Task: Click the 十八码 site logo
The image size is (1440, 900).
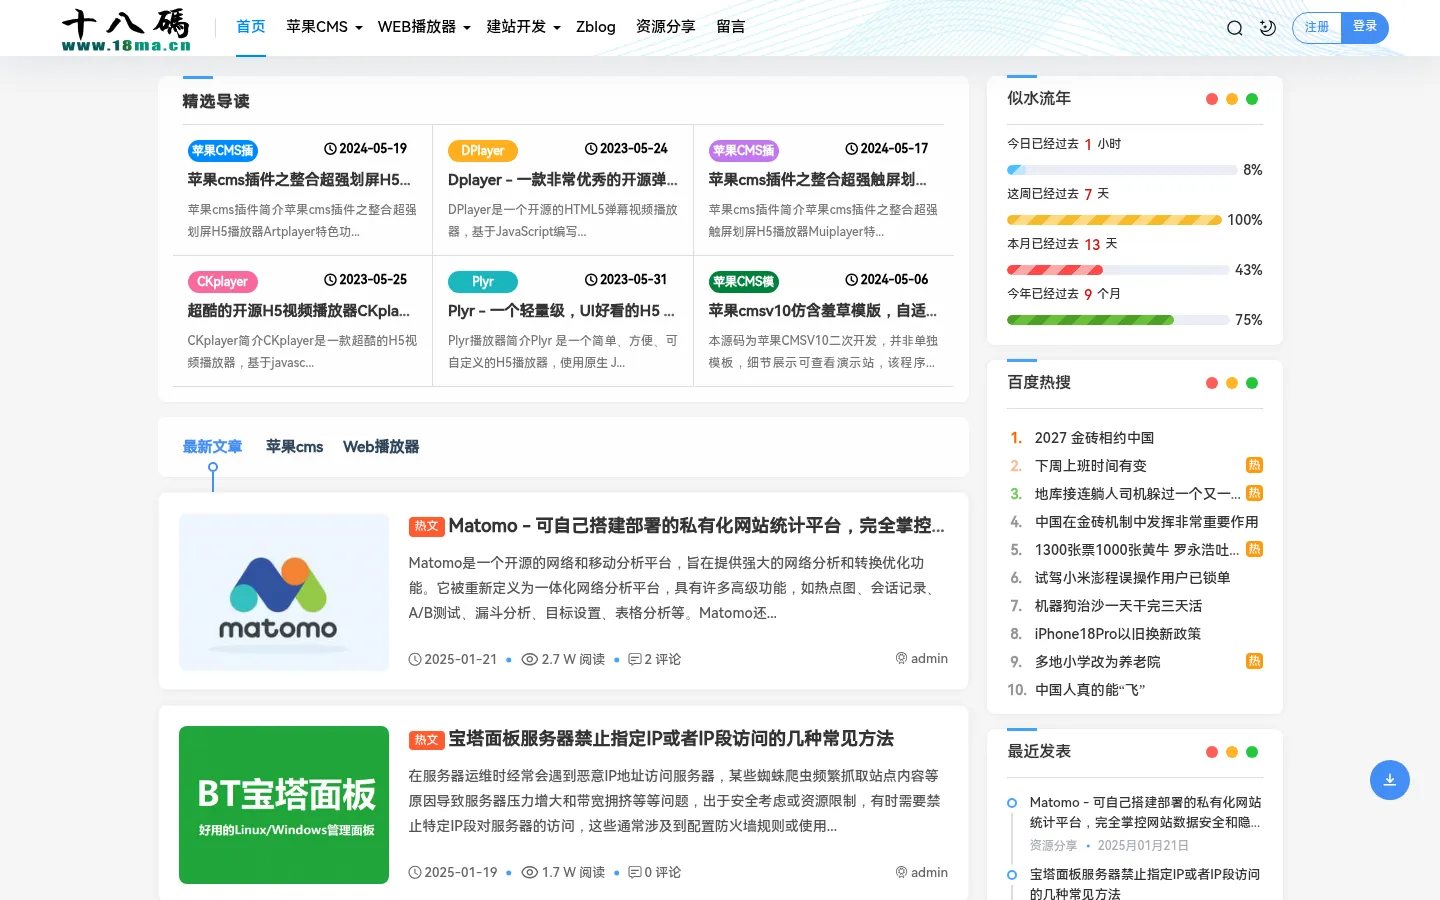Action: (126, 29)
